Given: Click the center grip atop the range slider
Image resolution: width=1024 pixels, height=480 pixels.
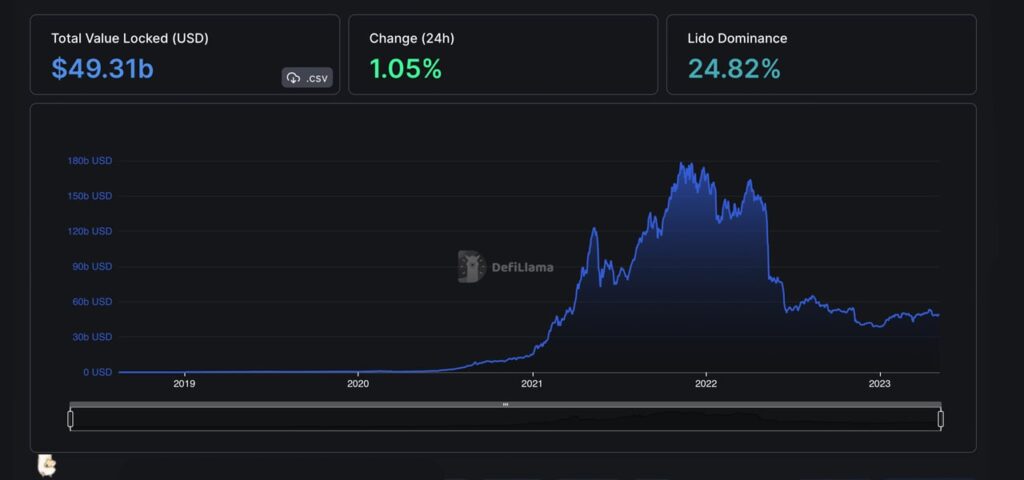Looking at the screenshot, I should (x=505, y=404).
